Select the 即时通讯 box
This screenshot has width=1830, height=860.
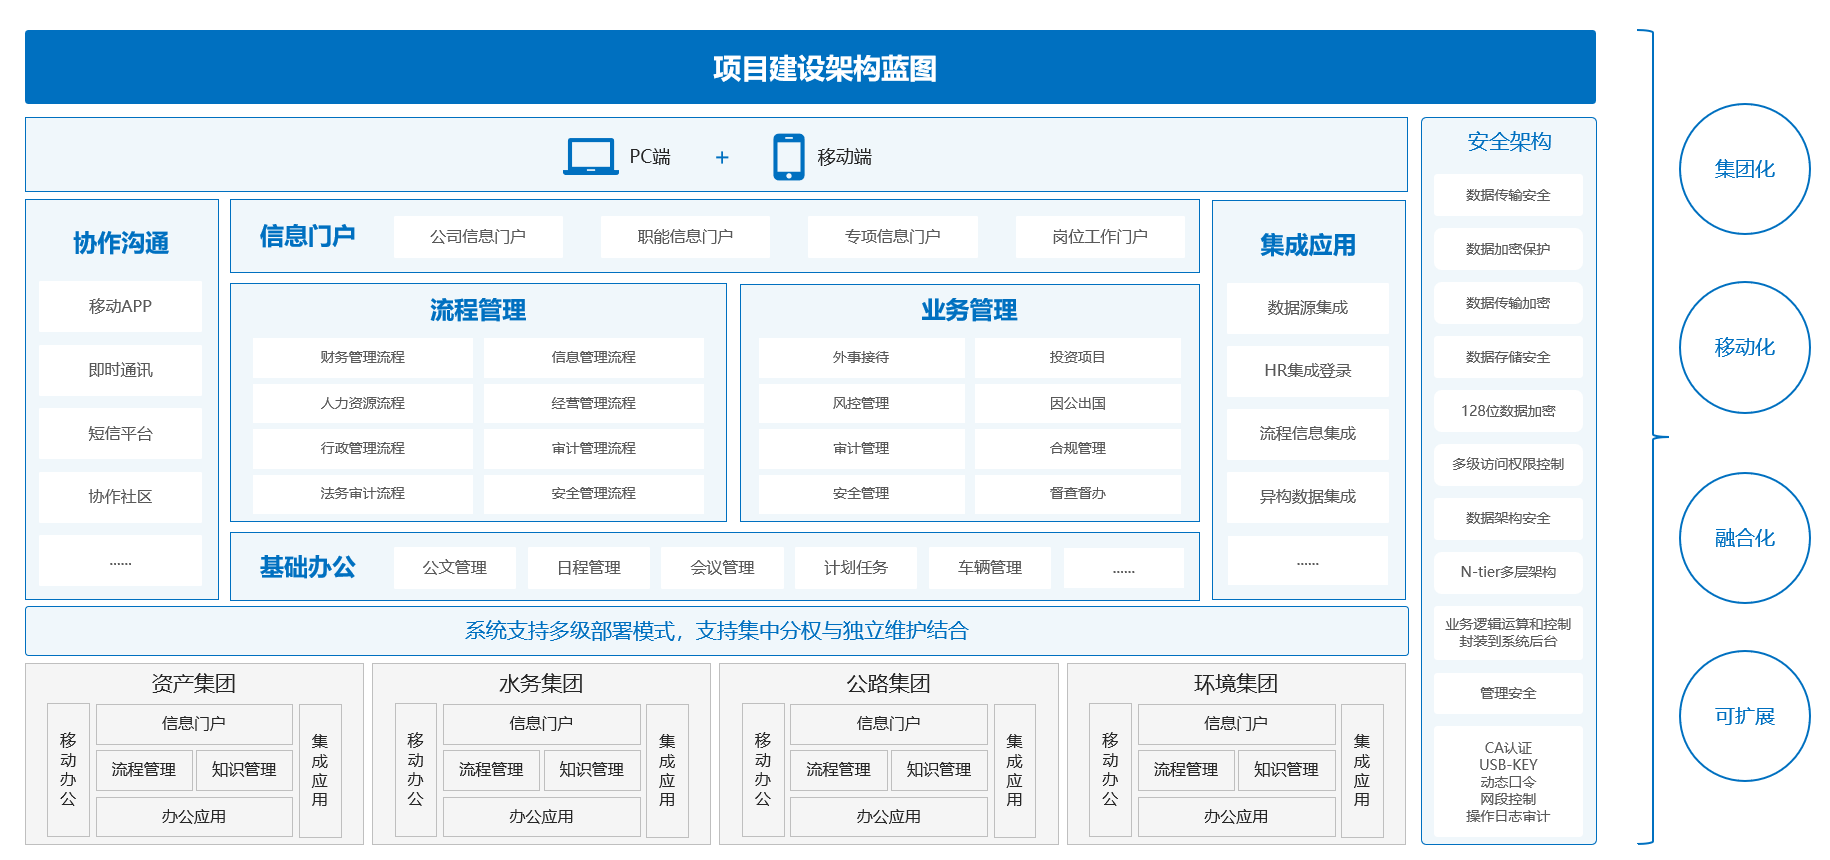[120, 370]
